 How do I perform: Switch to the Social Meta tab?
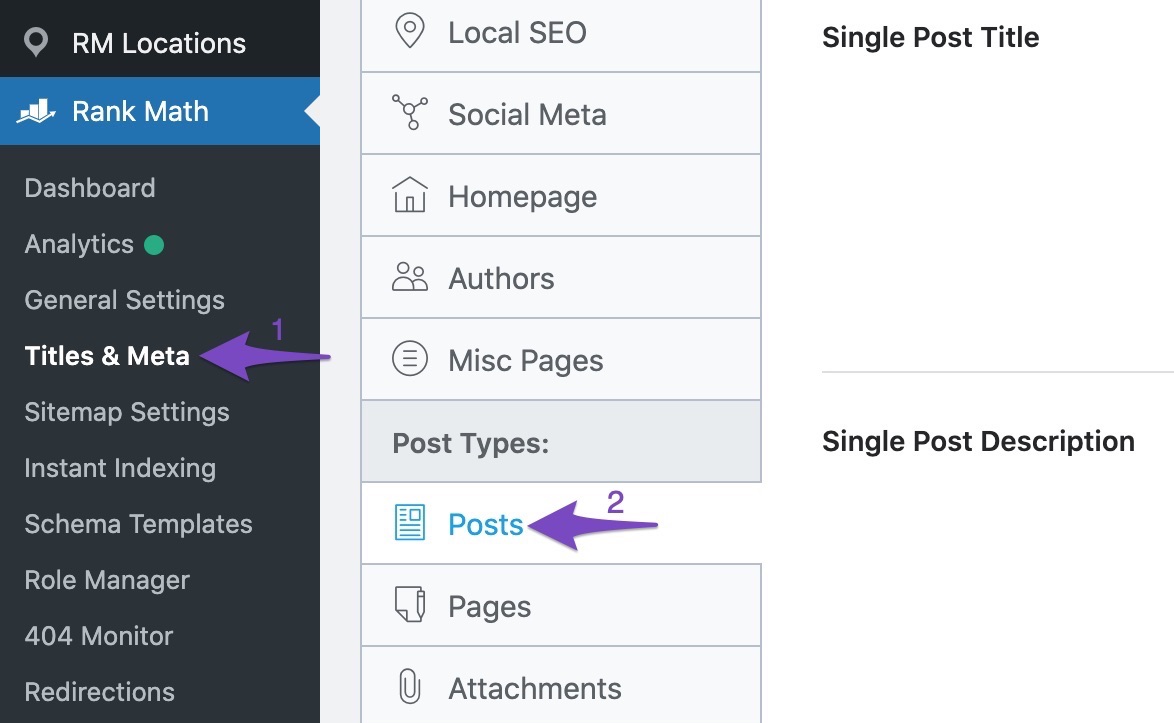[561, 114]
